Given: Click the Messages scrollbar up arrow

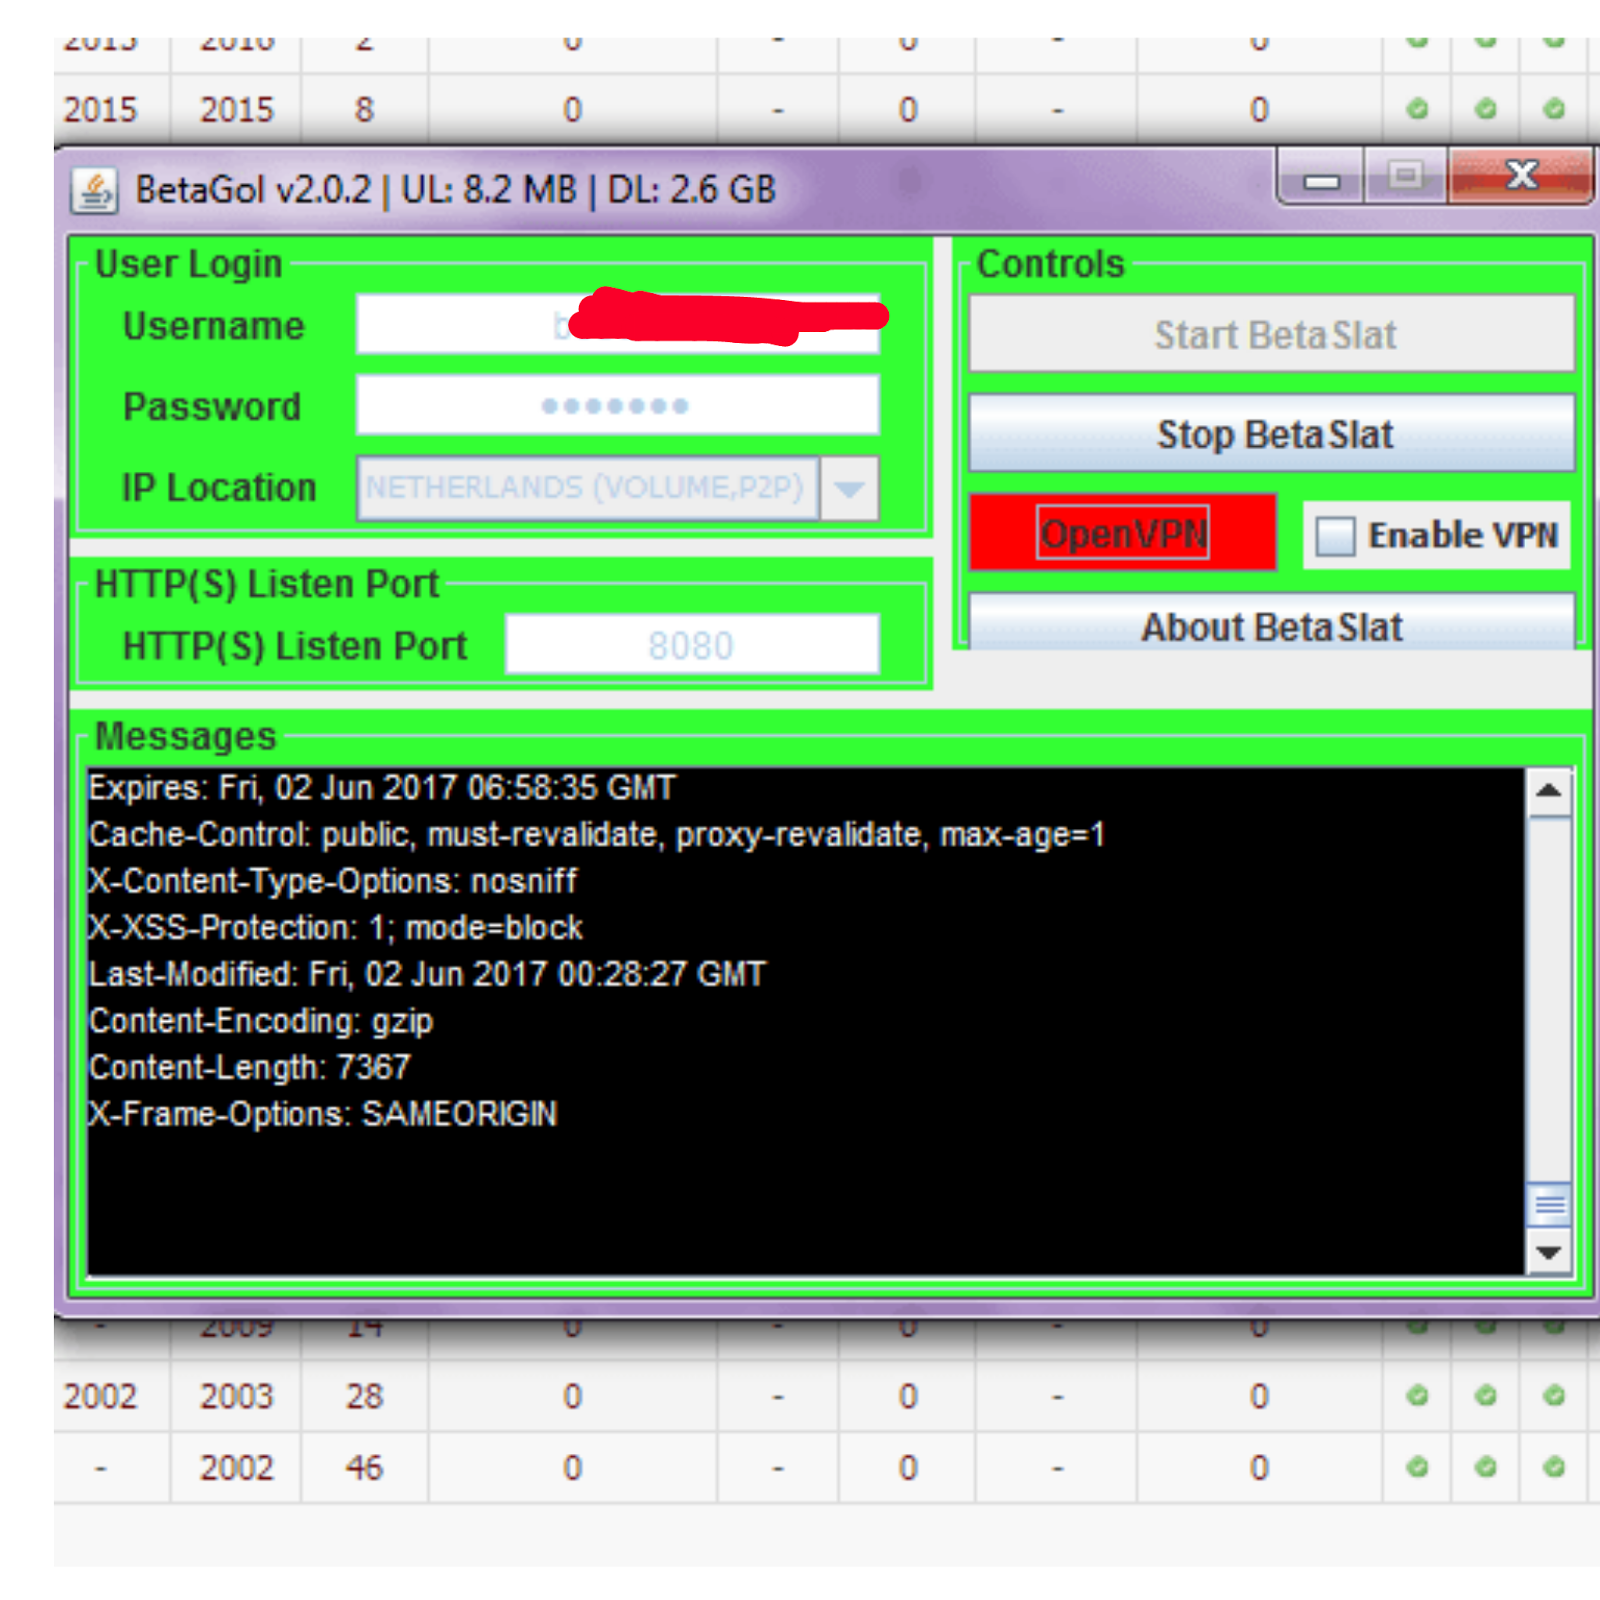Looking at the screenshot, I should pyautogui.click(x=1549, y=791).
